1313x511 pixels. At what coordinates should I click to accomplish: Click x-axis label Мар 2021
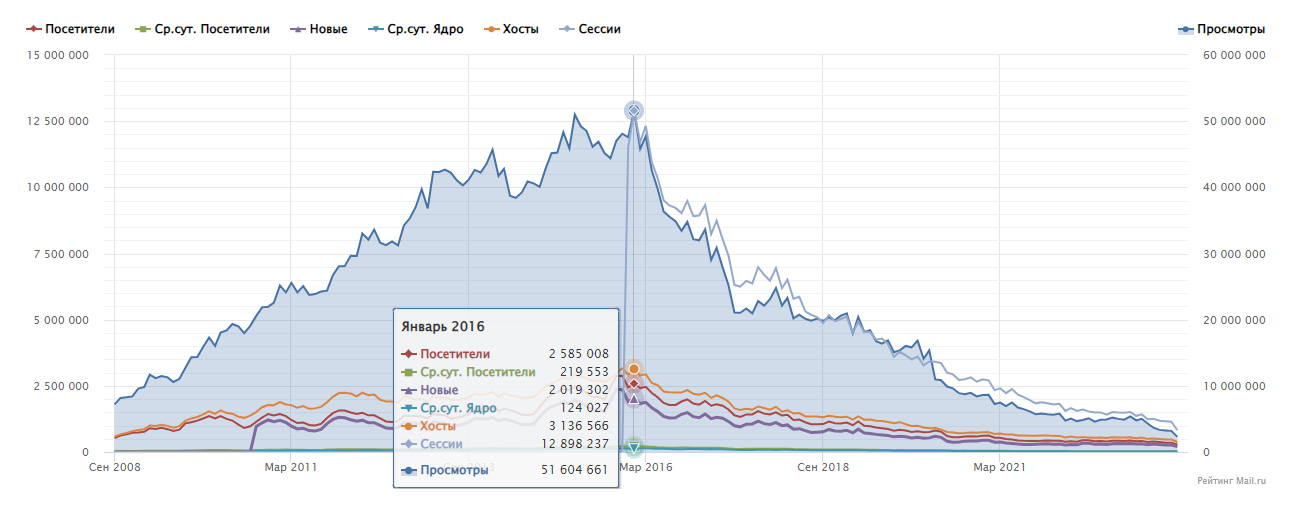(x=999, y=466)
